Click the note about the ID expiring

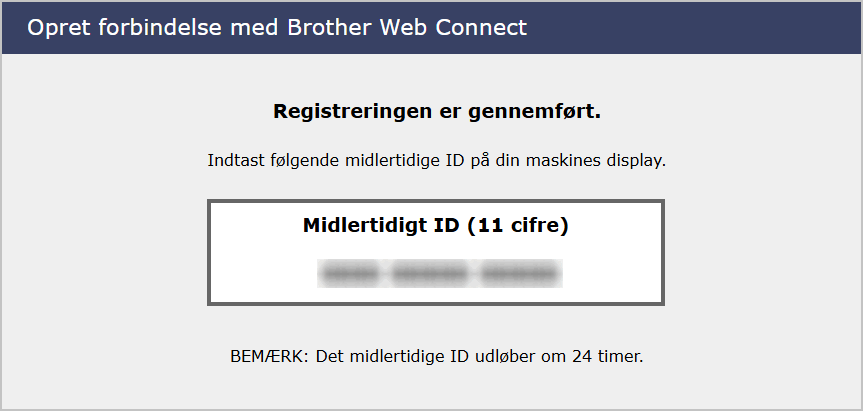point(436,355)
